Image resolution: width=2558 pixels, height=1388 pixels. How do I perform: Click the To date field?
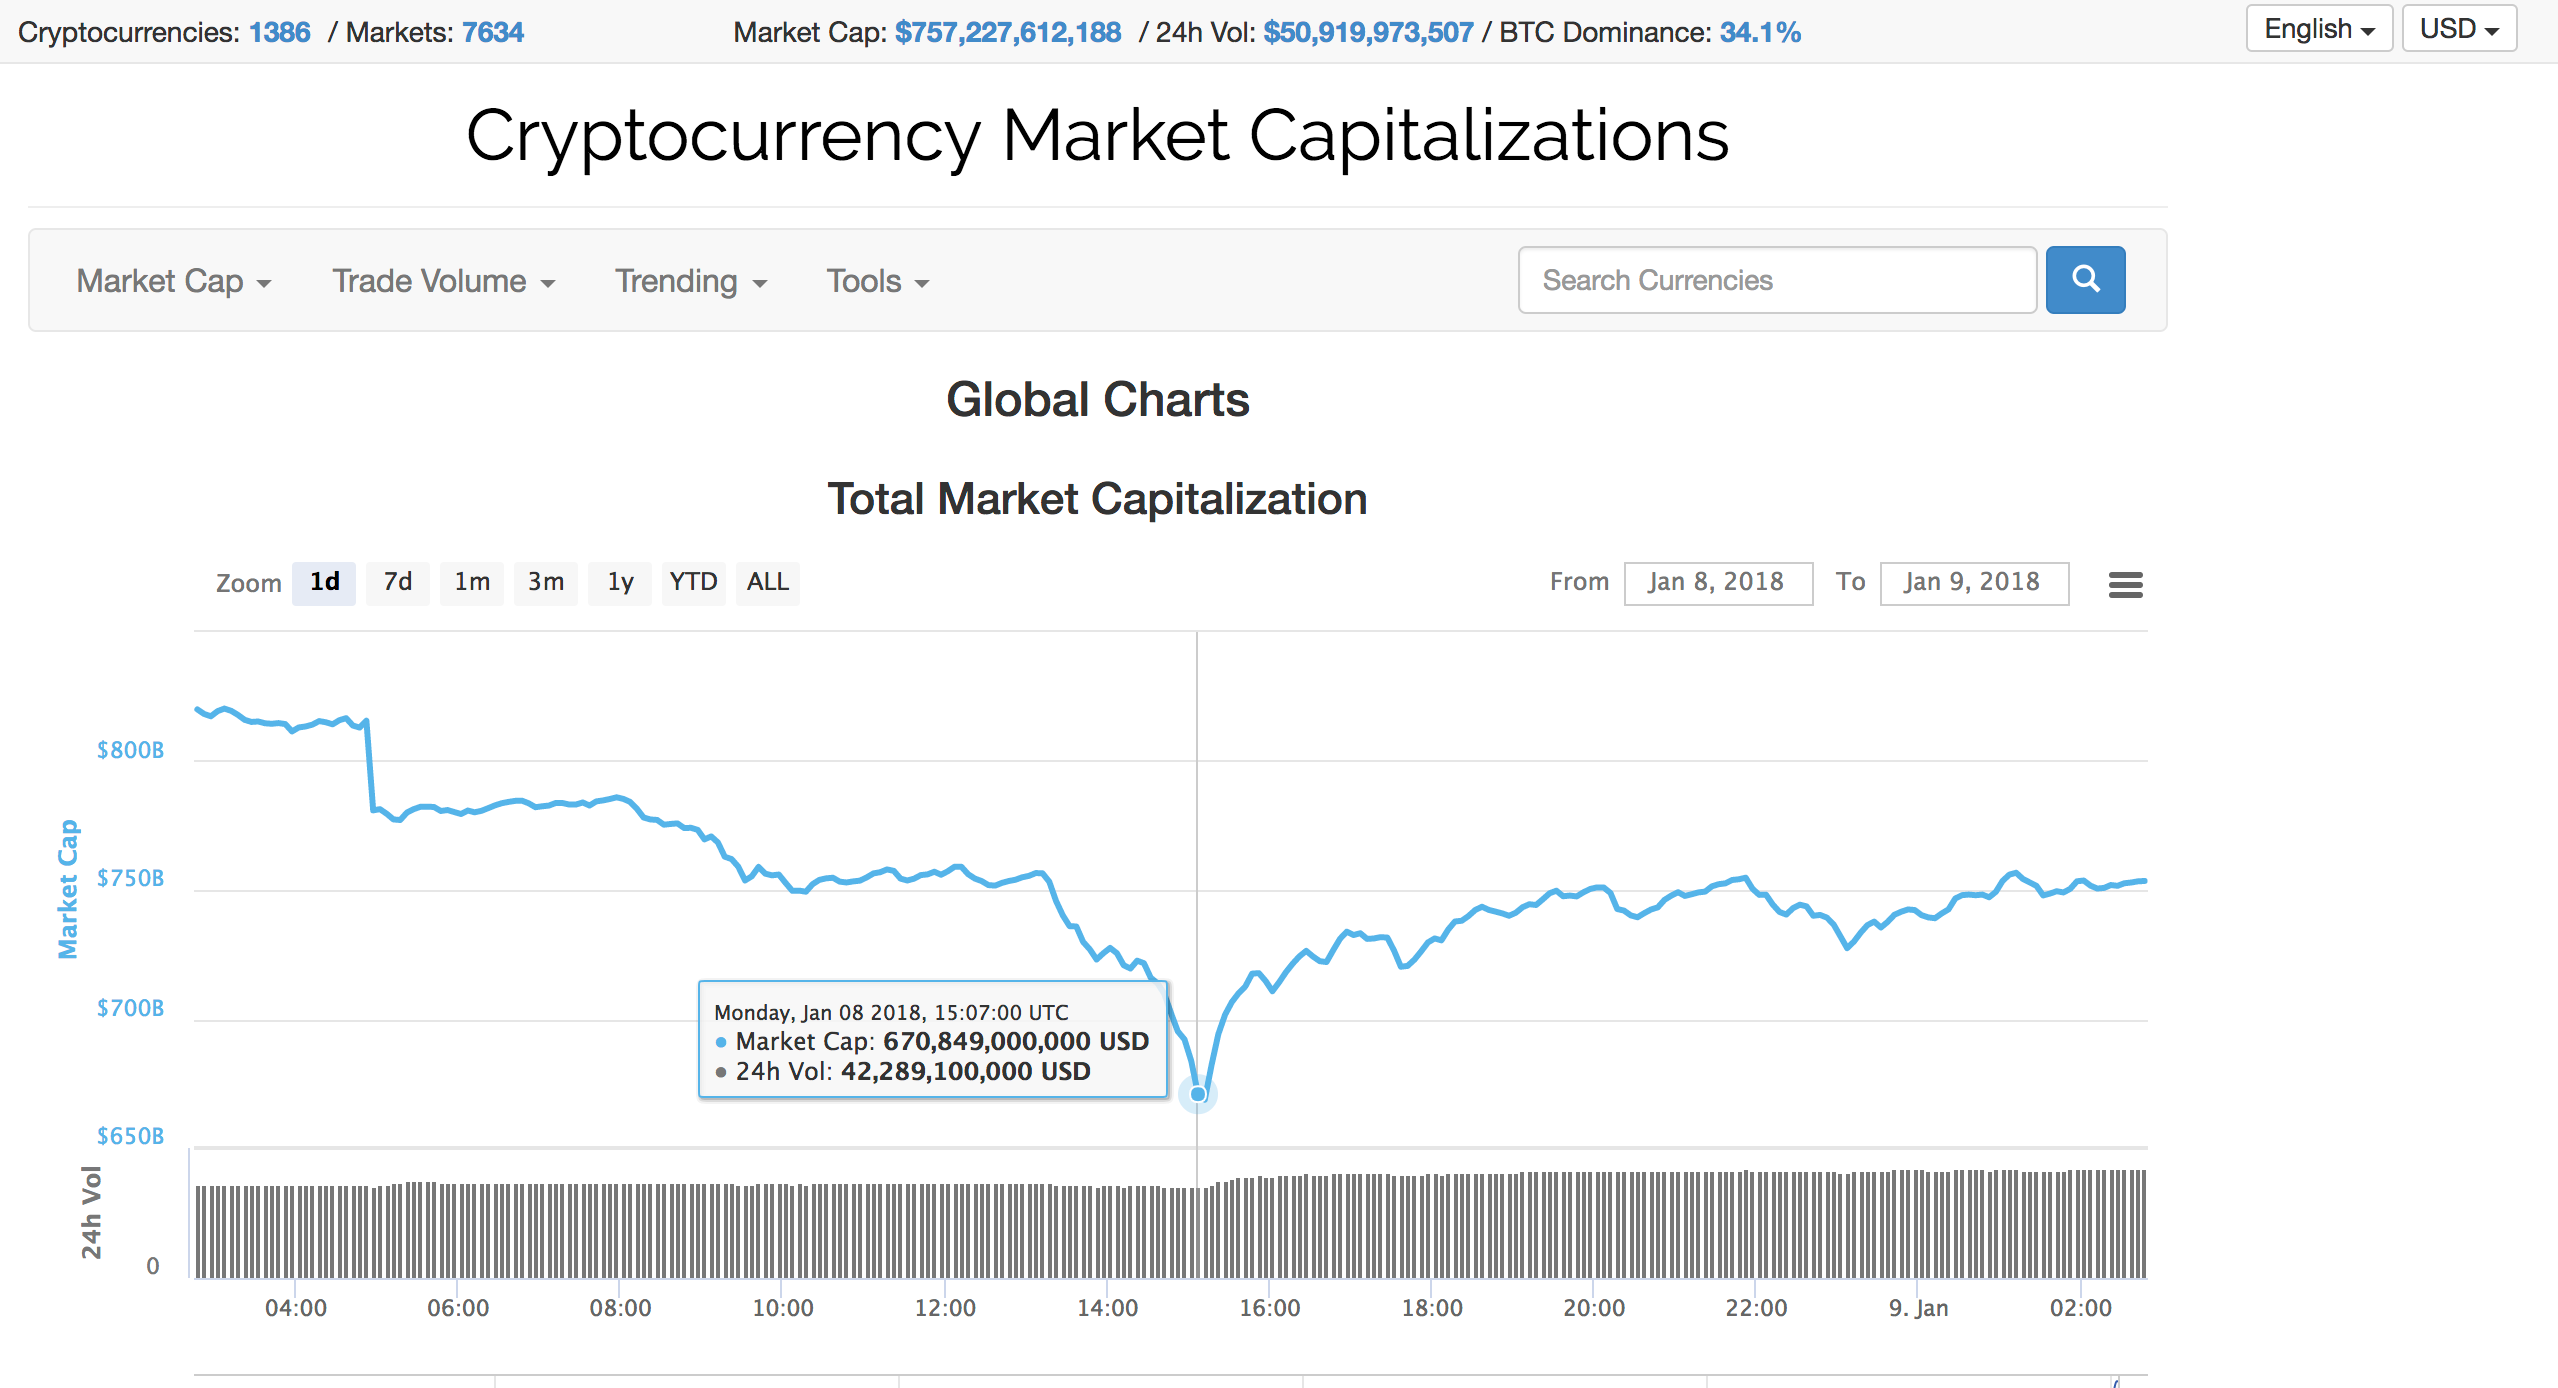click(x=1973, y=582)
